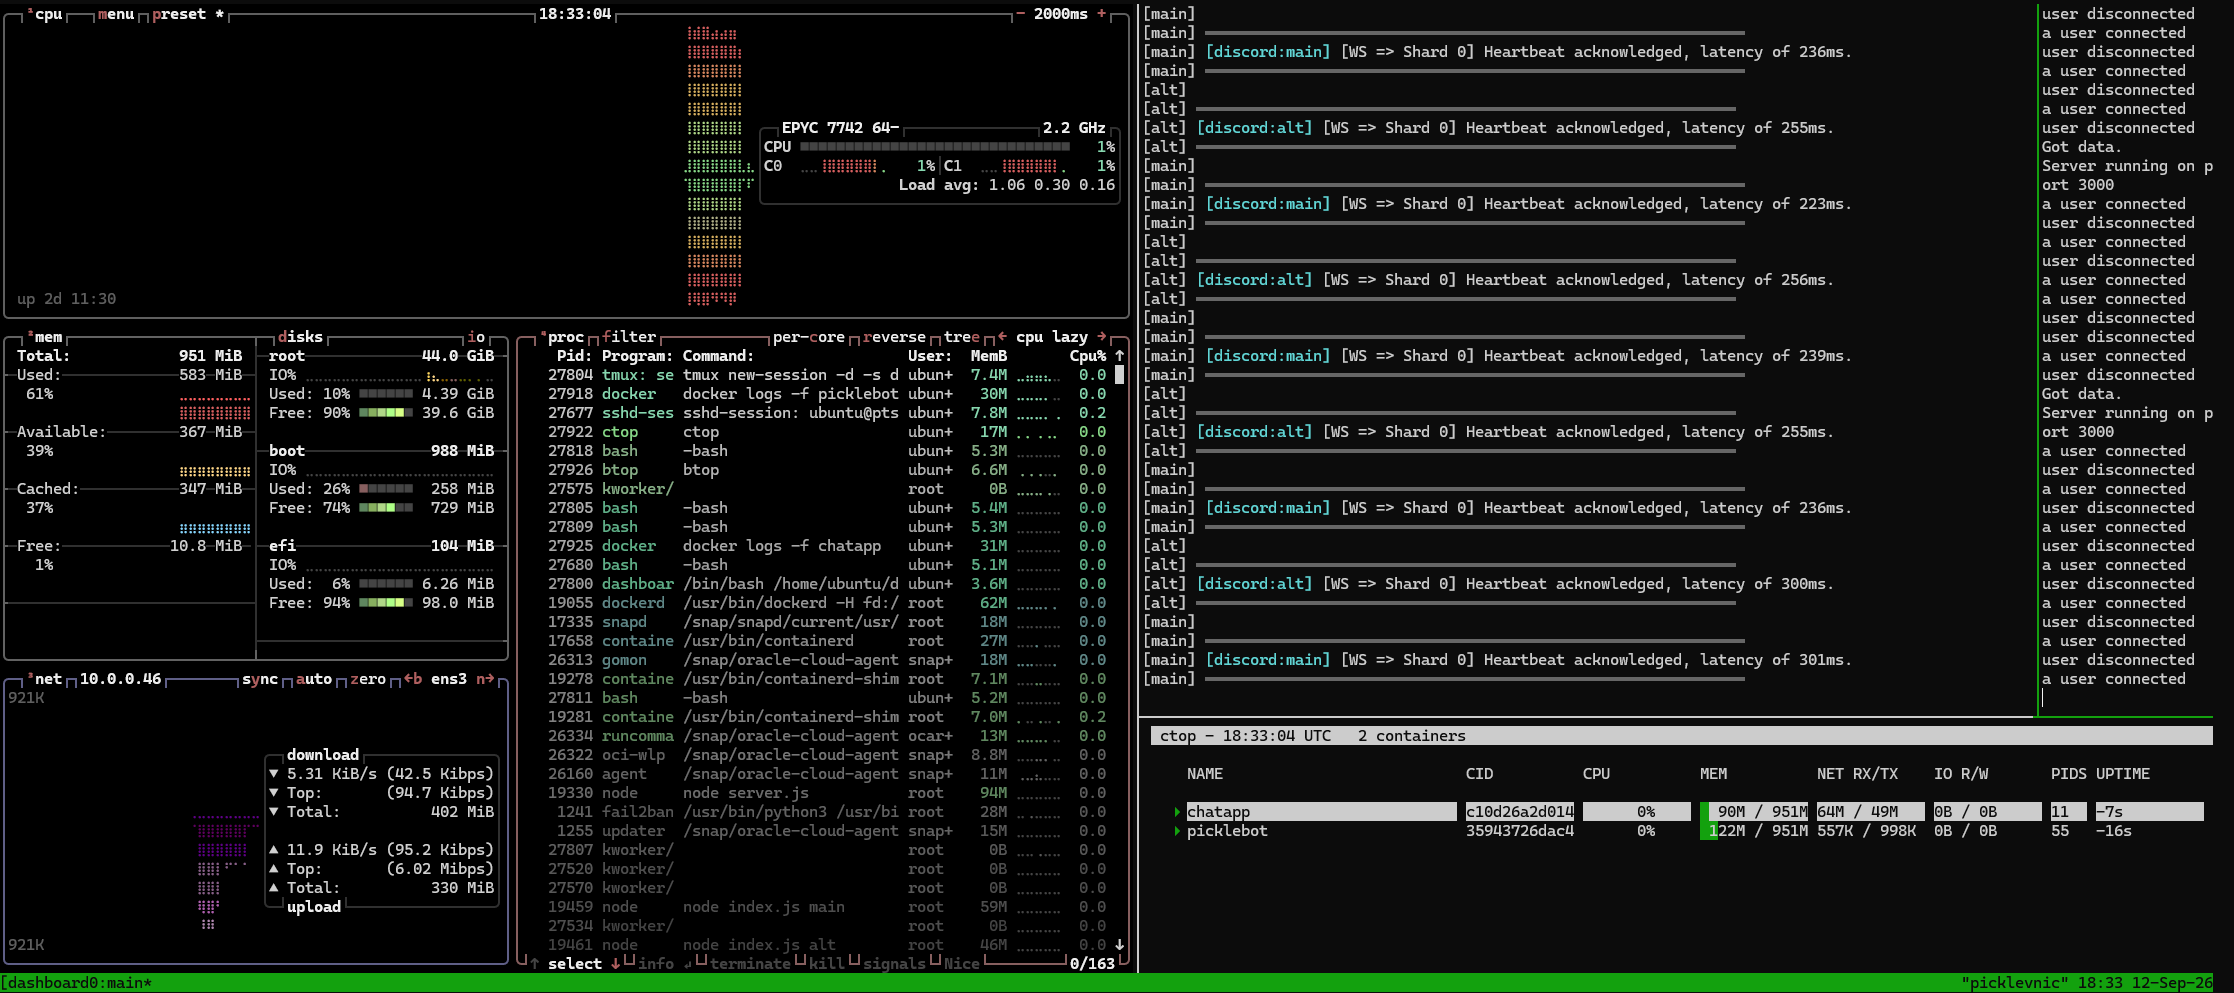The width and height of the screenshot is (2234, 993).
Task: Click the down arrow below process list scrollbar
Action: (1119, 945)
